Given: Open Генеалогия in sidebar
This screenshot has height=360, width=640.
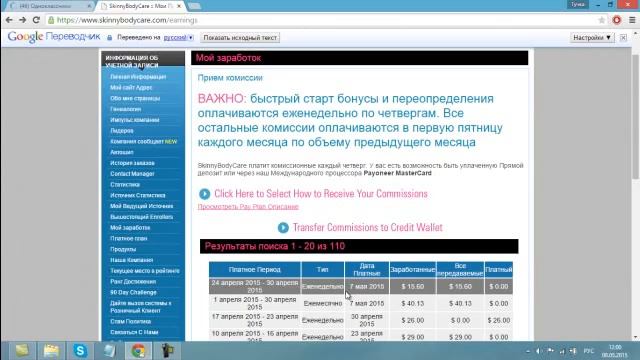Looking at the screenshot, I should point(126,109).
